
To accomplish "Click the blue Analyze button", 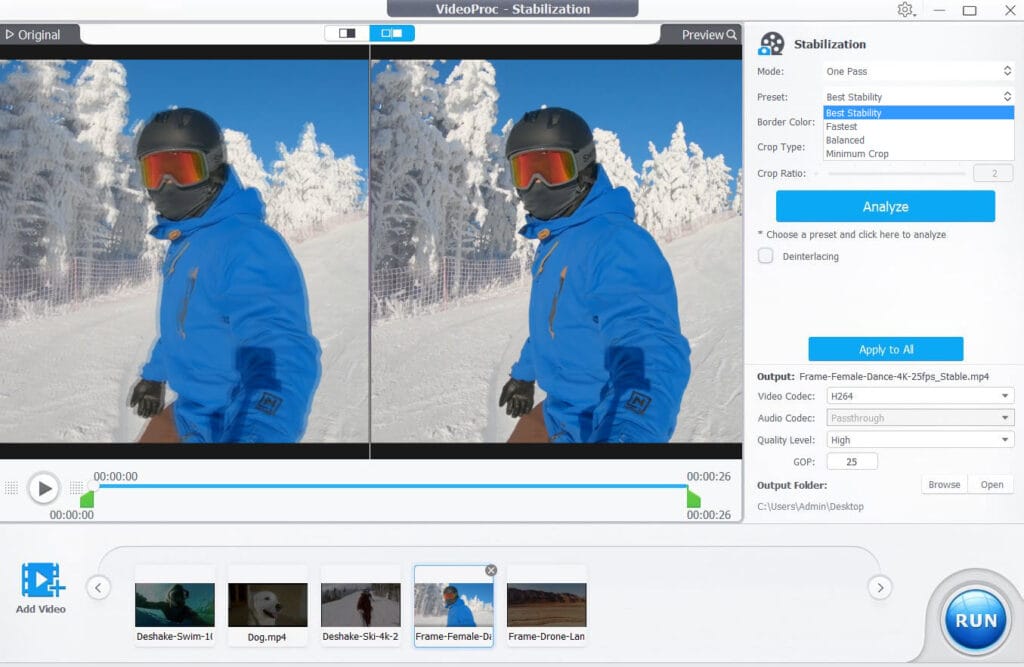I will tap(885, 207).
